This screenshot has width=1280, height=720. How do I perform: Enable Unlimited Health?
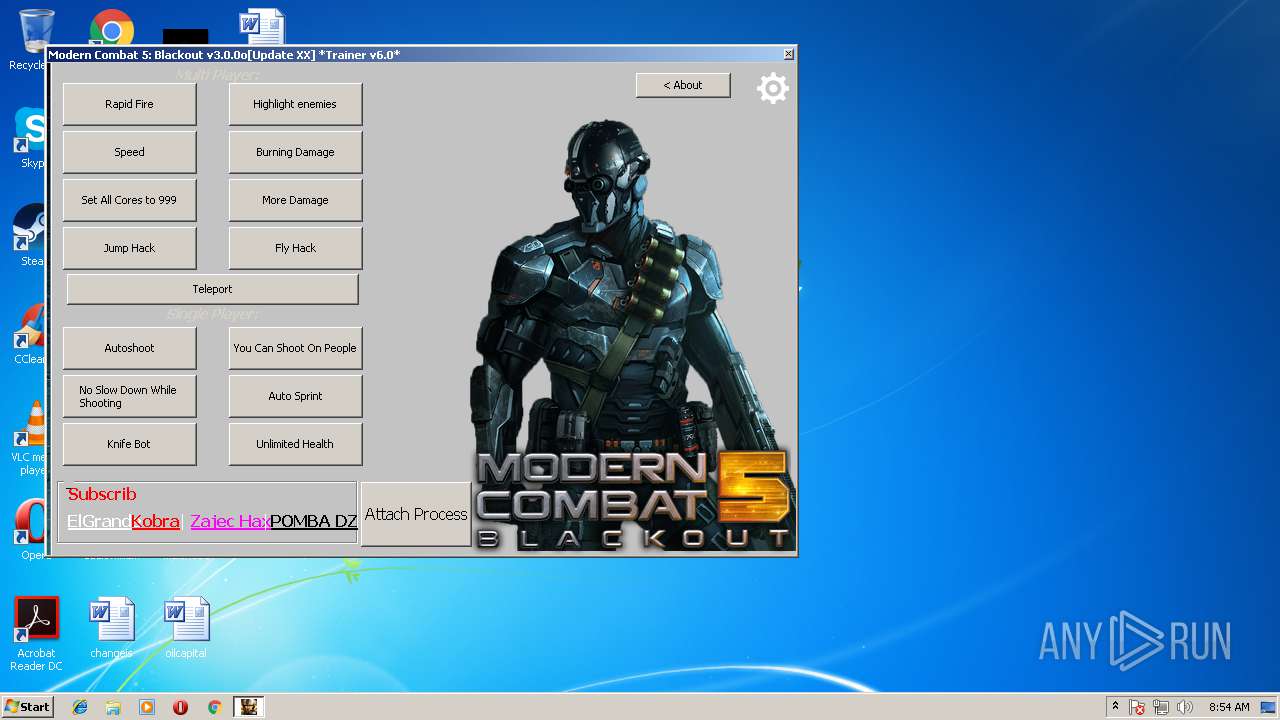[x=295, y=444]
